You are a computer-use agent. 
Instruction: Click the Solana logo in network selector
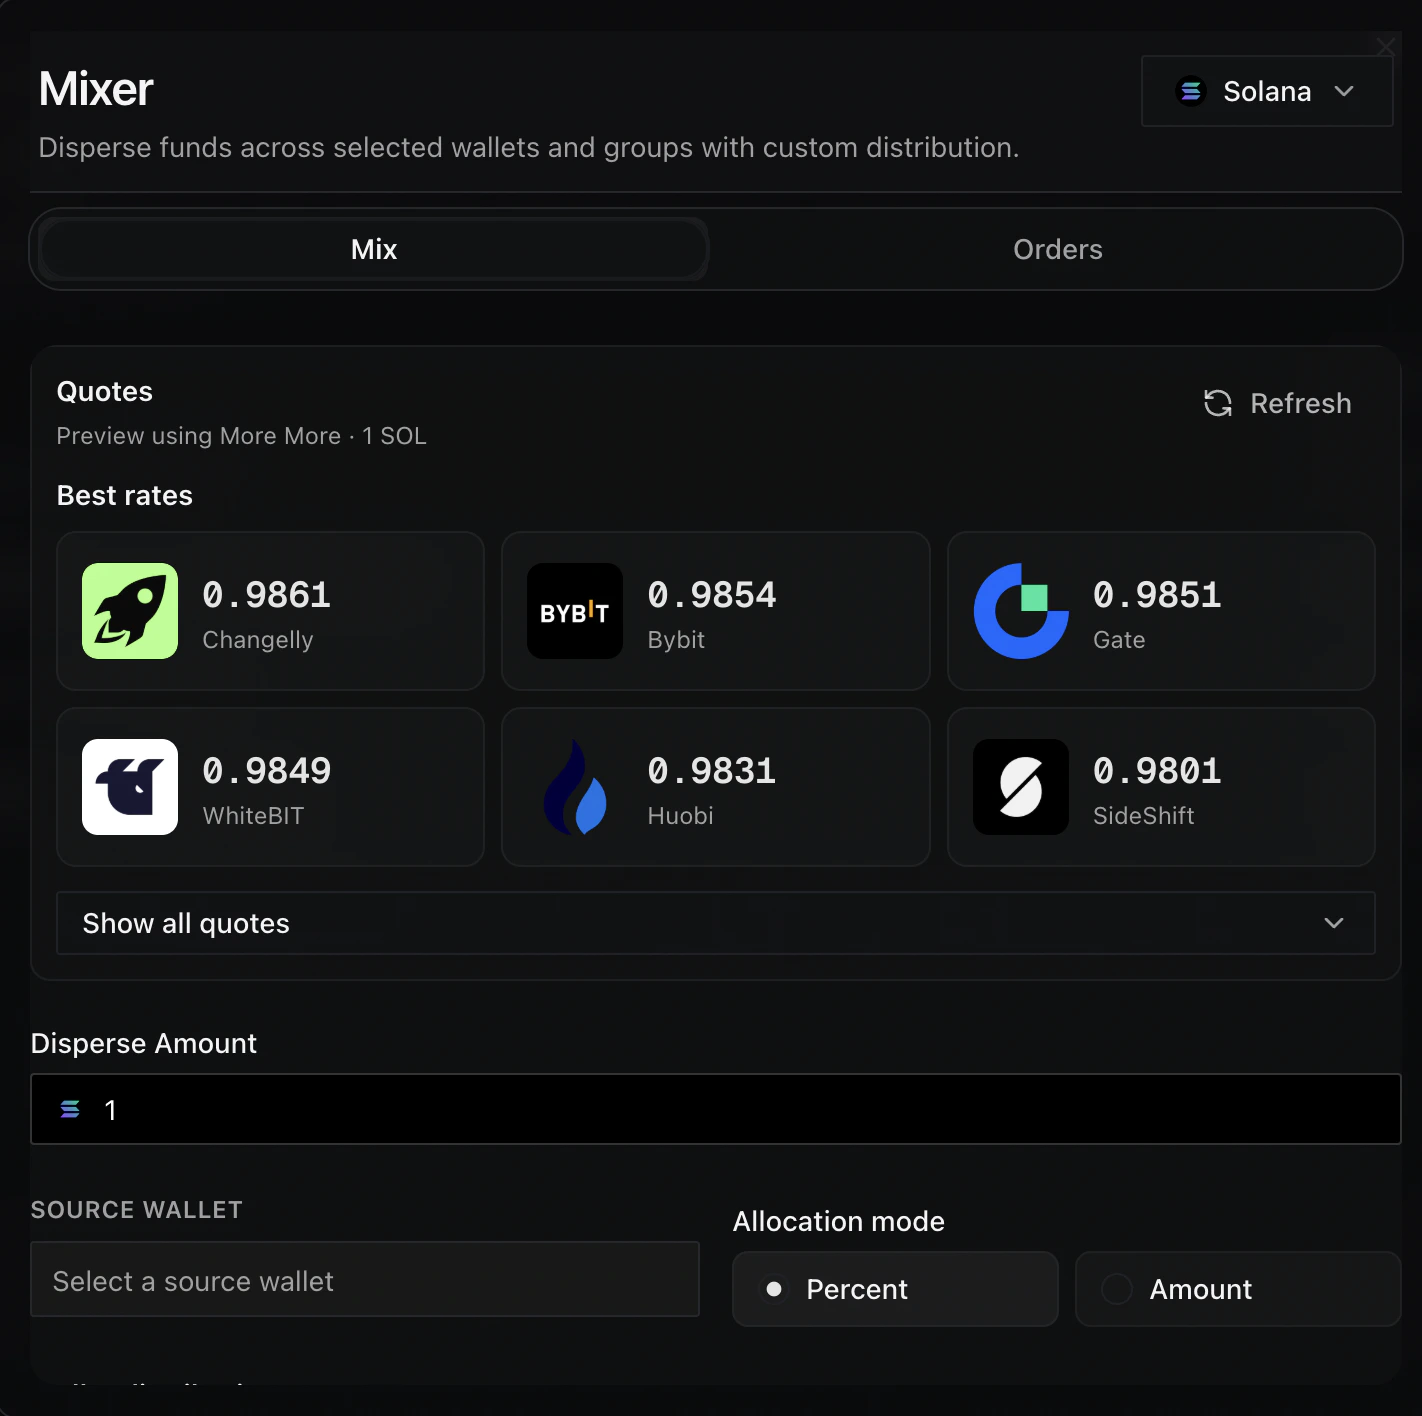point(1191,91)
